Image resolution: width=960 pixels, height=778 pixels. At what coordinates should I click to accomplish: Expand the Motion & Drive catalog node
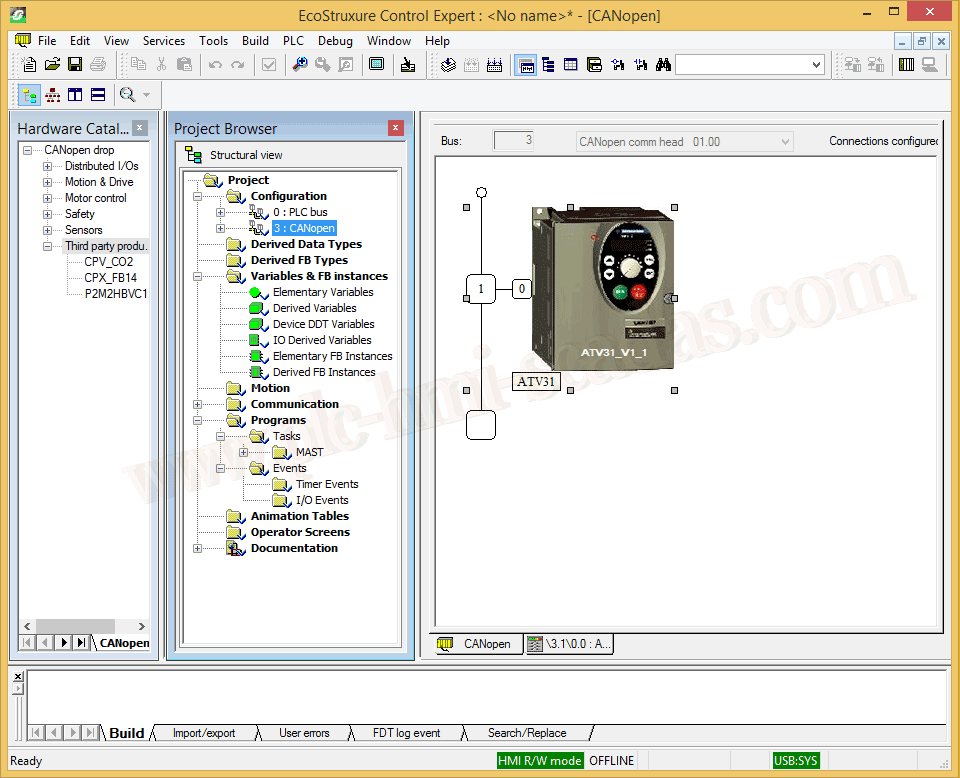47,182
